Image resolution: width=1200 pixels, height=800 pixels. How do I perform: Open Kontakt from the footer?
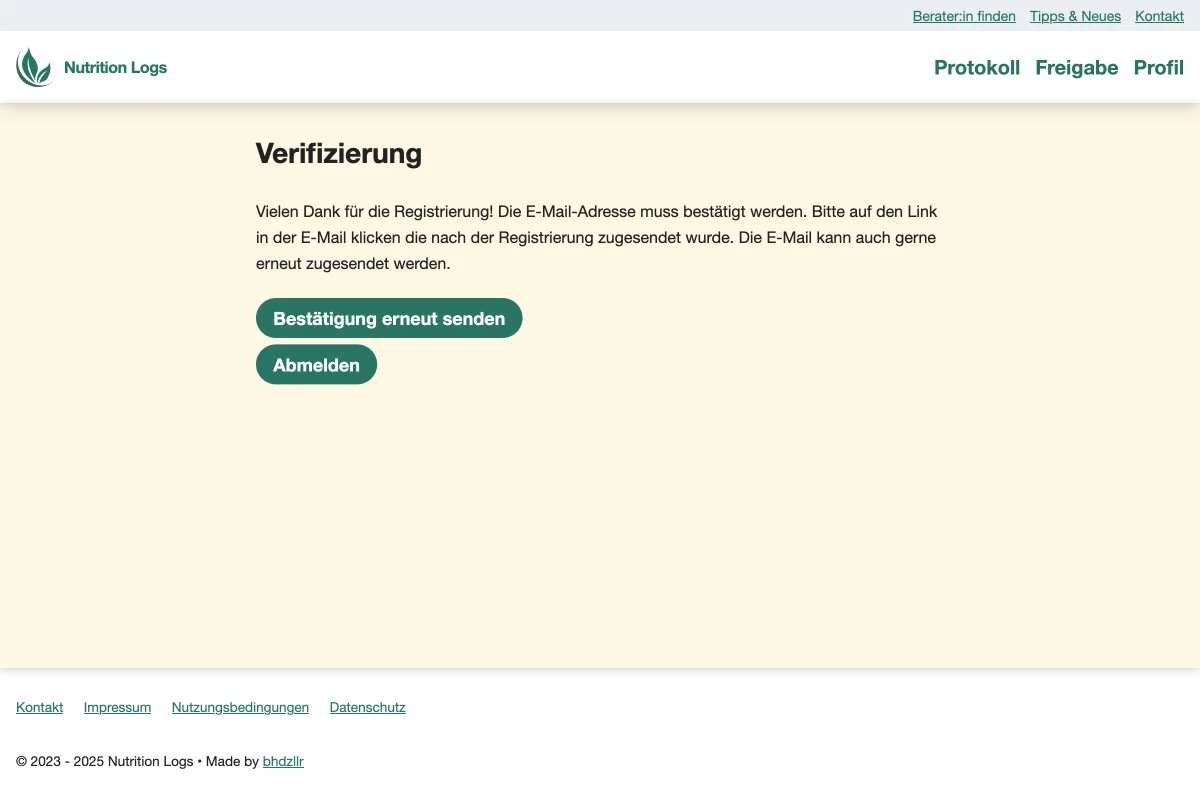pyautogui.click(x=39, y=707)
